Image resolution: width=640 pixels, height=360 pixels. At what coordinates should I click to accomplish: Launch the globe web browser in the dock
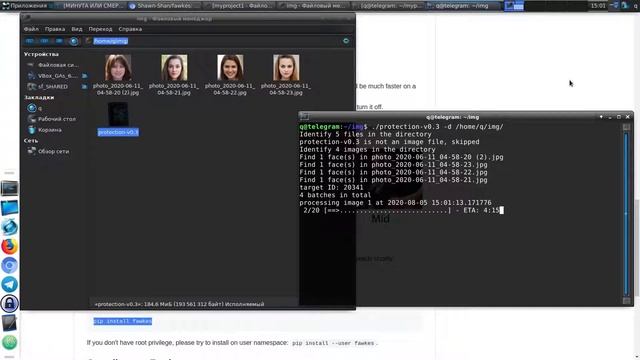tap(9, 227)
